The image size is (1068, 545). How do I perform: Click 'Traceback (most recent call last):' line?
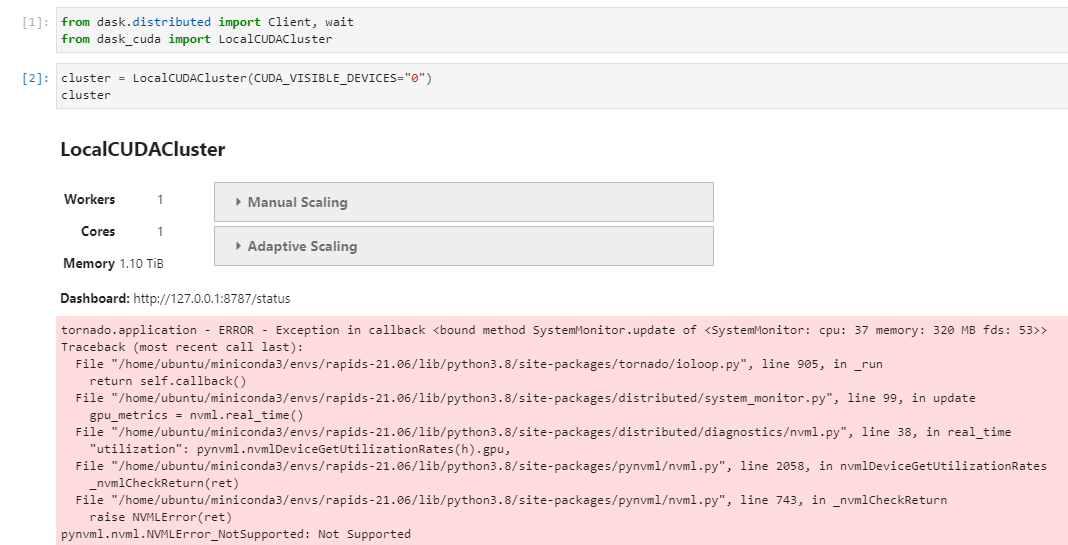point(182,347)
